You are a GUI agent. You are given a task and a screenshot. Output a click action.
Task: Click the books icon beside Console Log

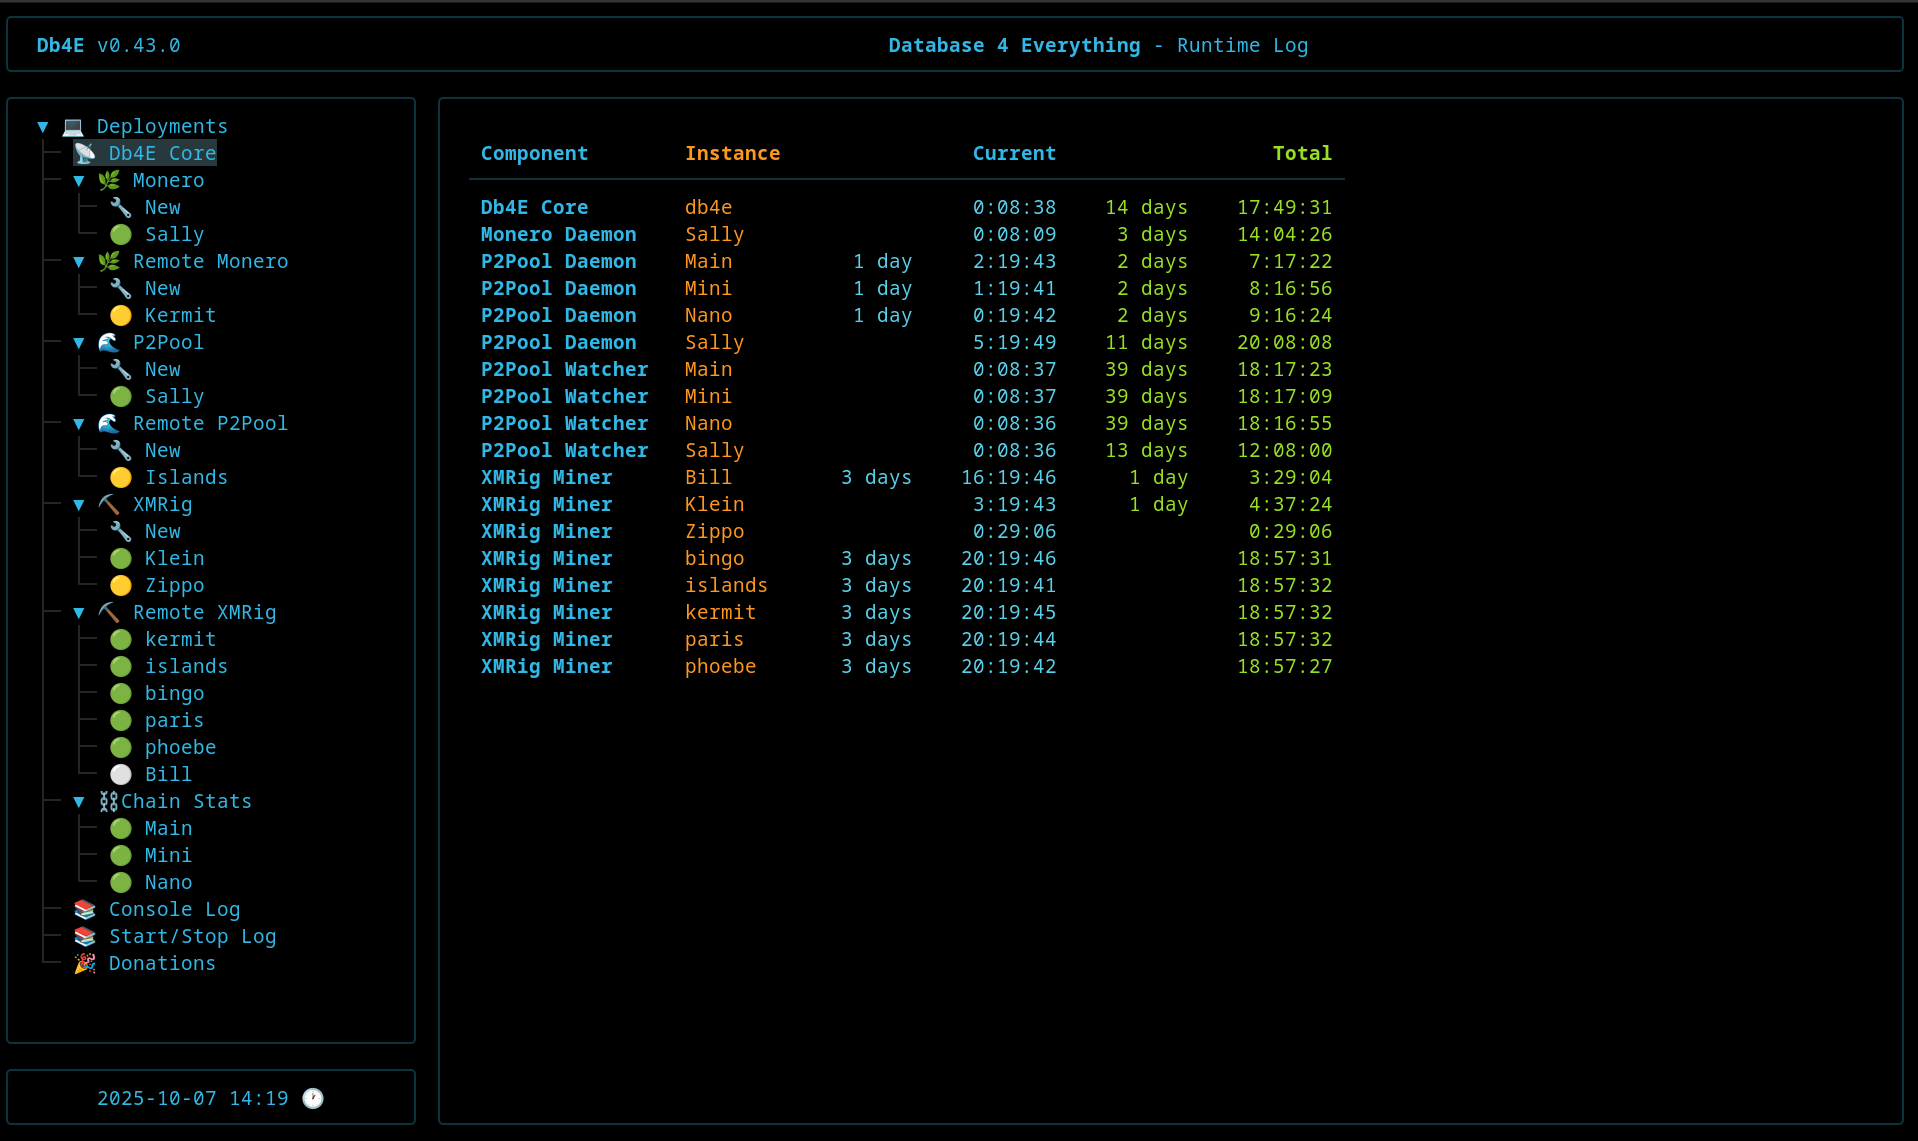click(x=85, y=909)
